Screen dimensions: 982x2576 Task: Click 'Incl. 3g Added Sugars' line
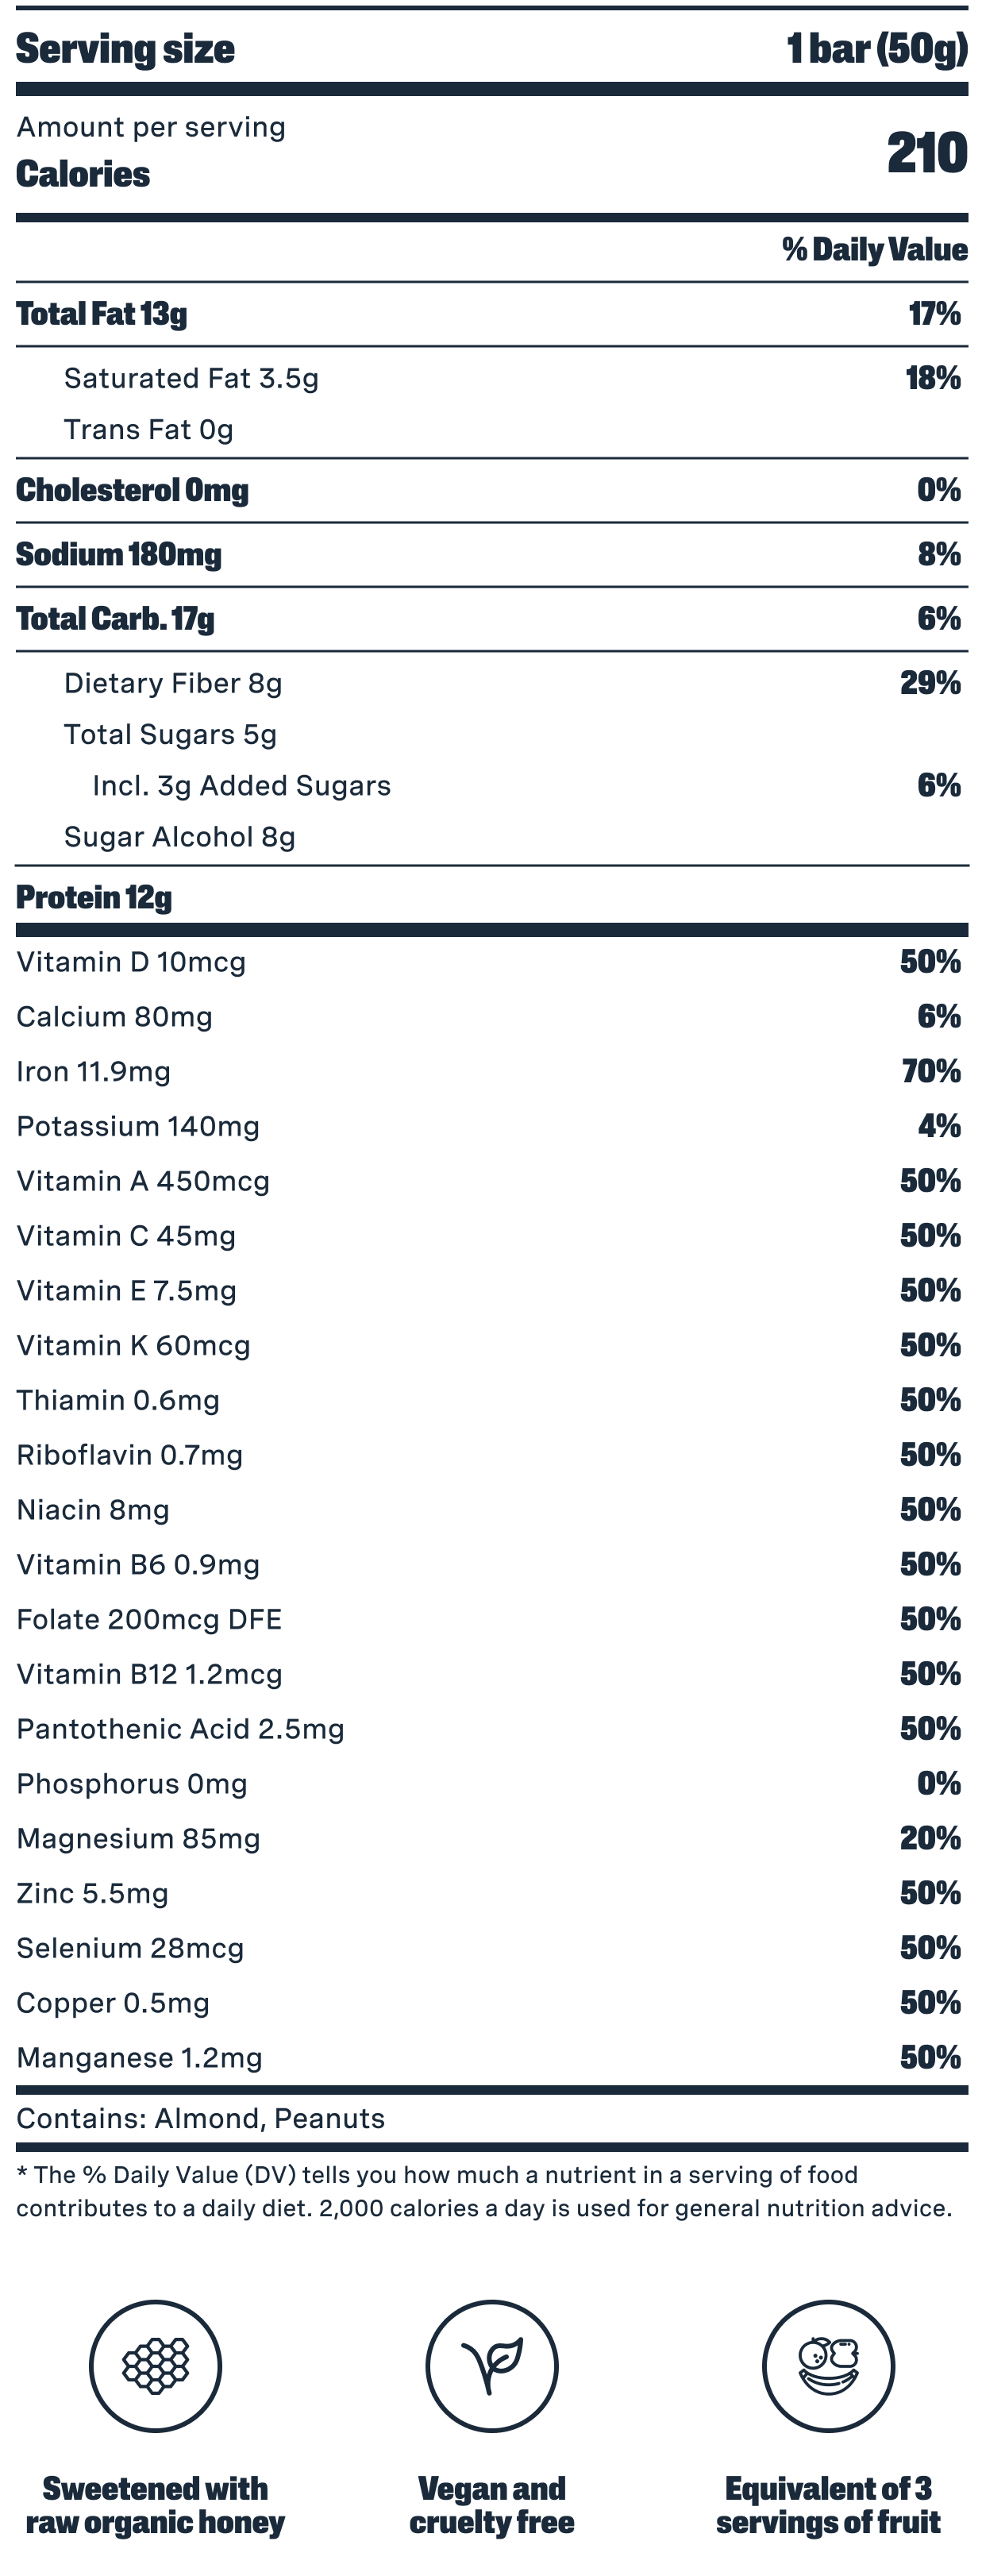(x=241, y=786)
